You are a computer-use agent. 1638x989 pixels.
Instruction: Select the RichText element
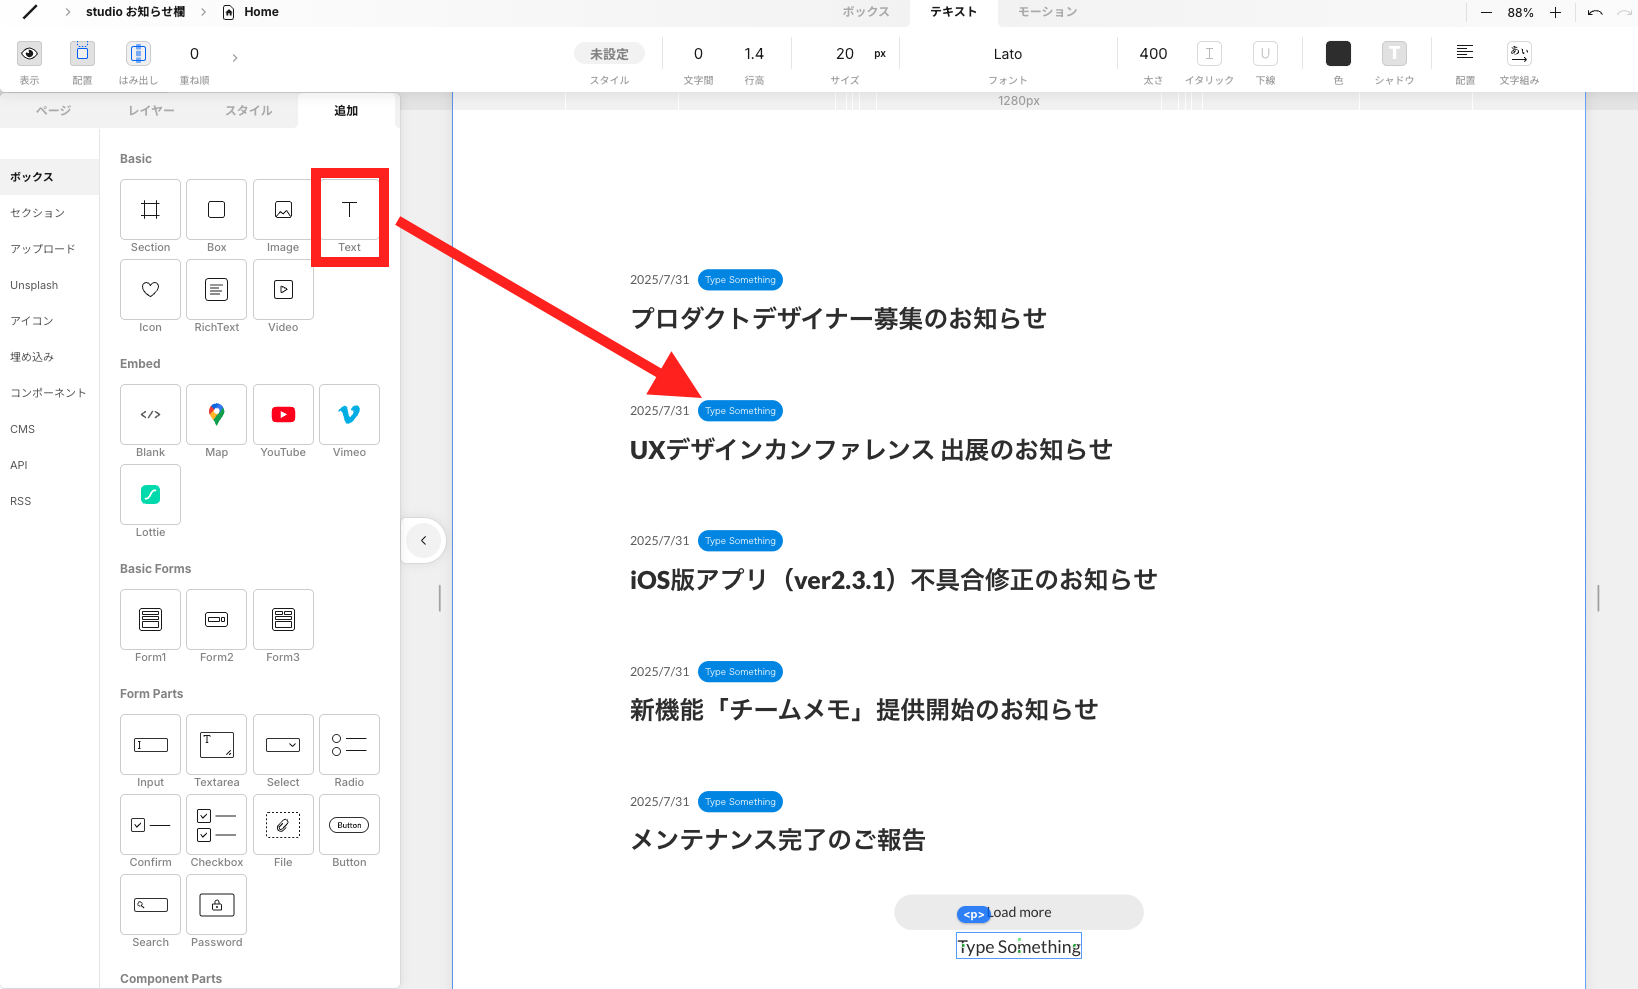click(216, 290)
